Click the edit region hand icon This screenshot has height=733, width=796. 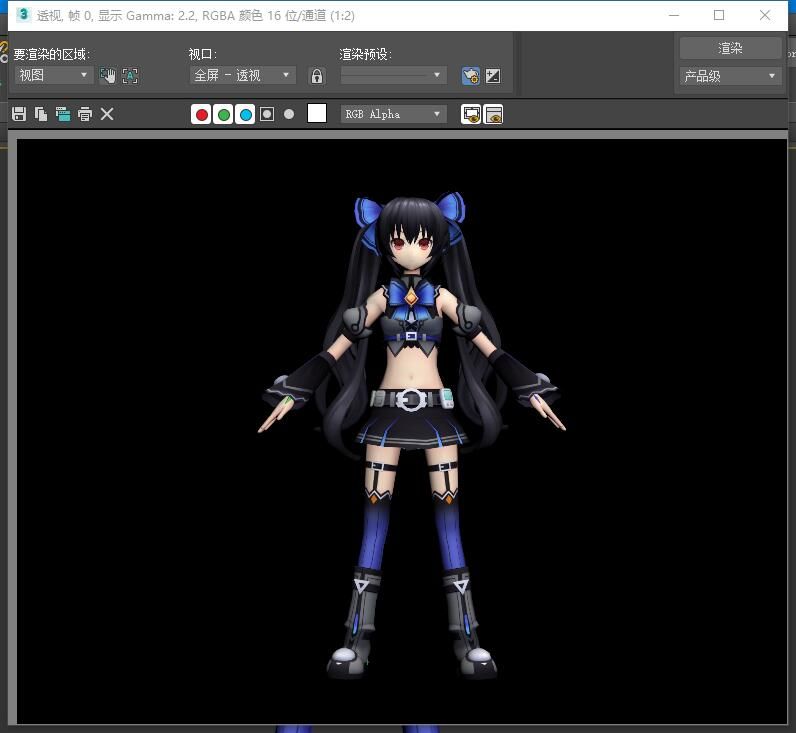108,76
